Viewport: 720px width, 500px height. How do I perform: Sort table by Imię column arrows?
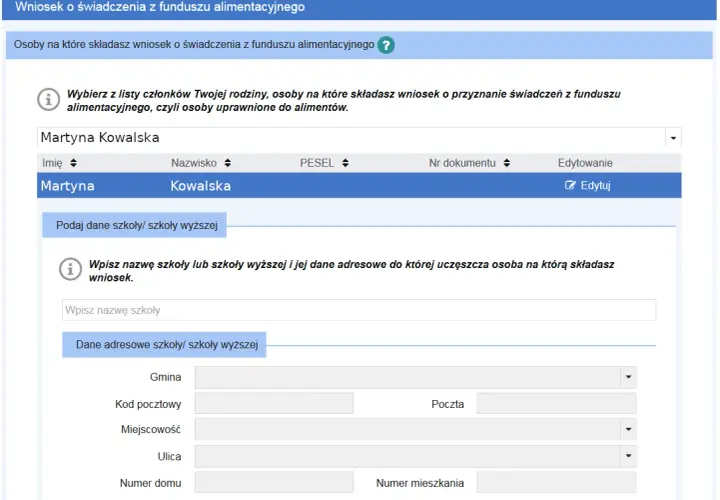(73, 163)
